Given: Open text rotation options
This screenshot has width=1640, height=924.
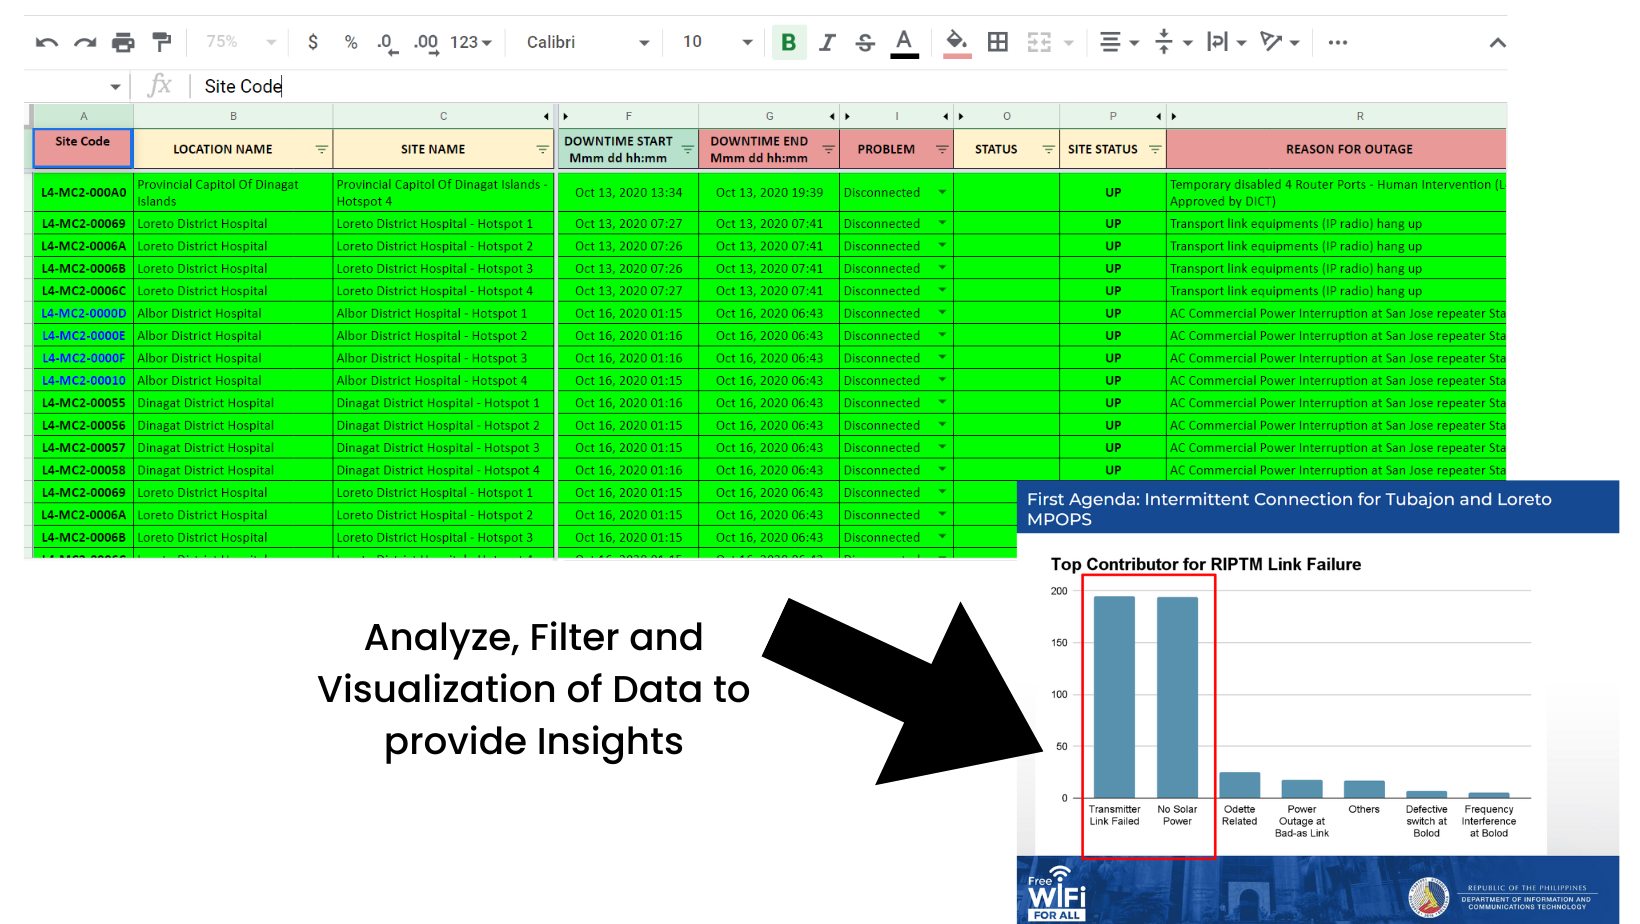Looking at the screenshot, I should pos(1280,42).
